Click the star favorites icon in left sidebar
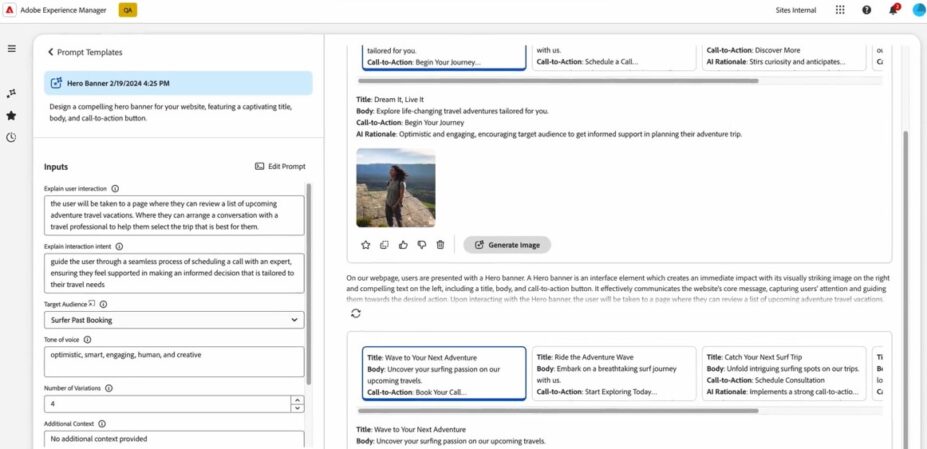The height and width of the screenshot is (449, 927). pyautogui.click(x=11, y=115)
